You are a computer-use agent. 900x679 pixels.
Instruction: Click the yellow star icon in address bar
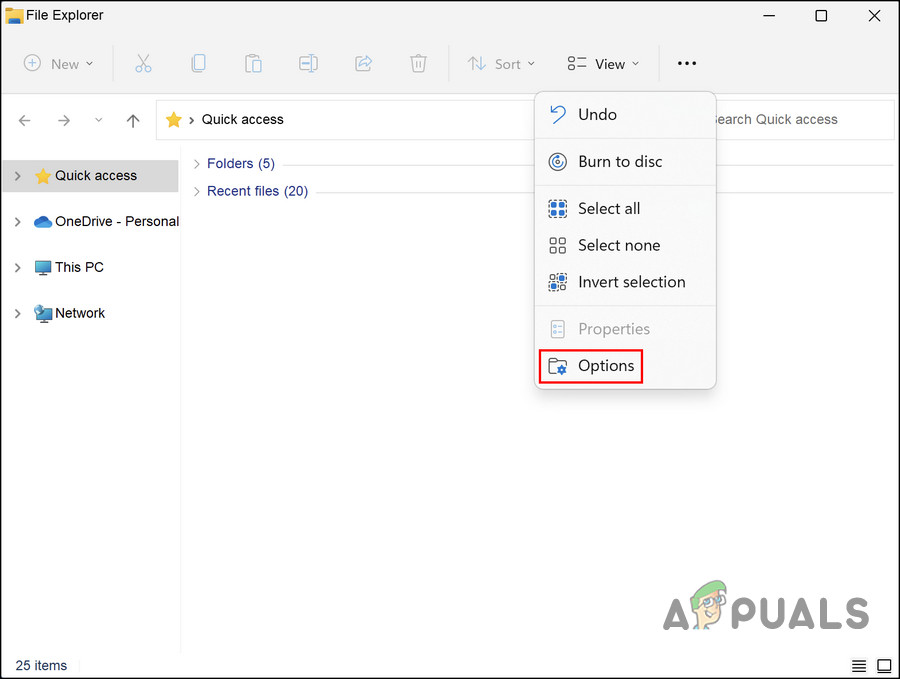coord(173,119)
